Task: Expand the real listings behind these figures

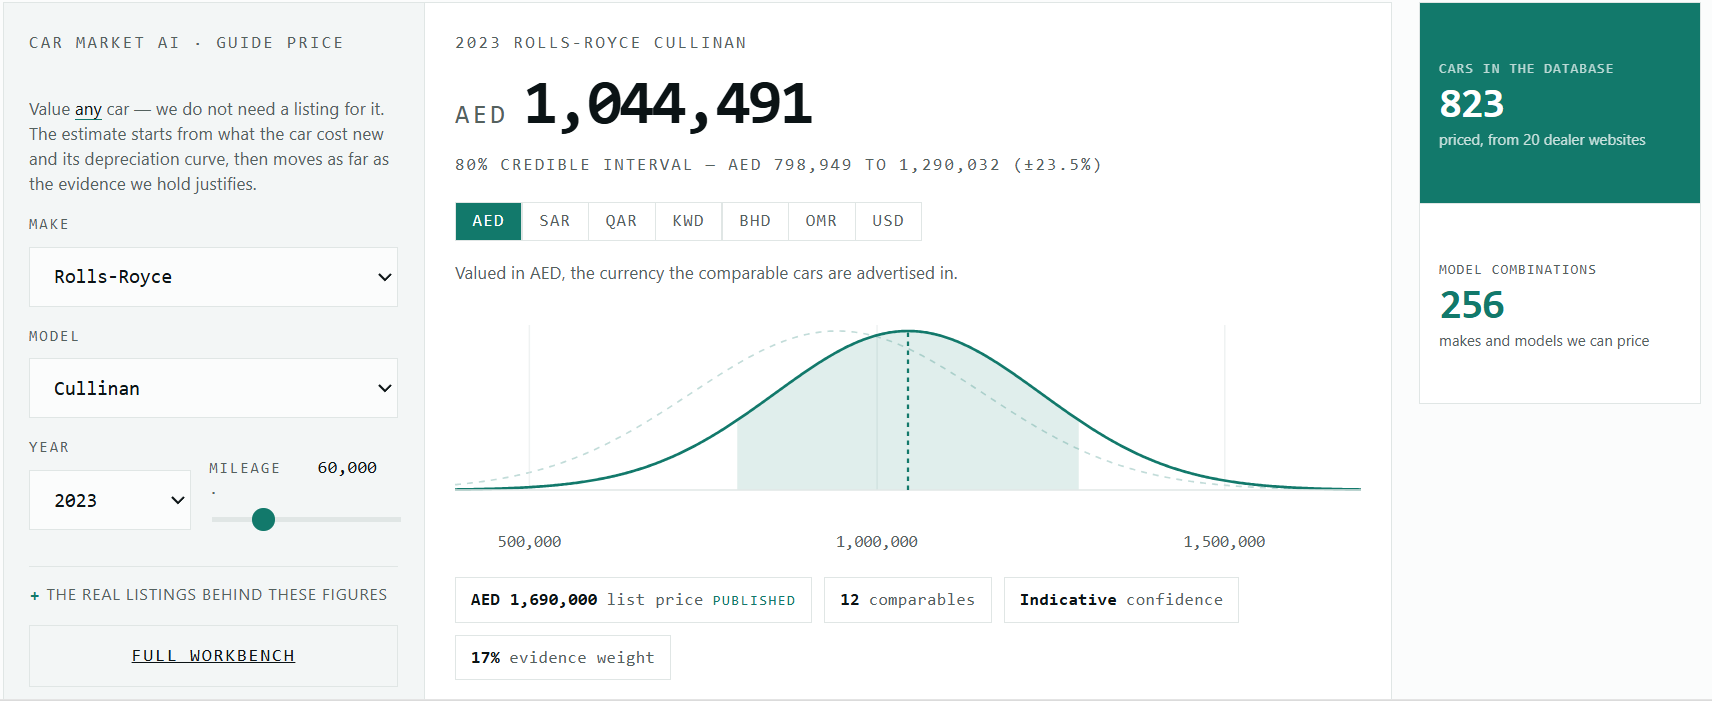Action: (208, 595)
